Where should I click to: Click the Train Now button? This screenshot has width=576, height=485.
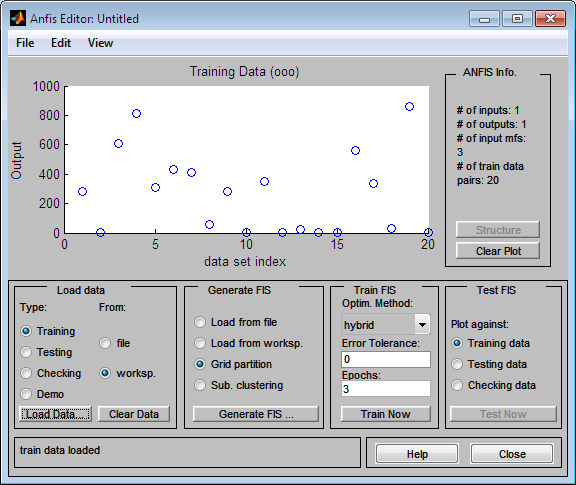386,414
